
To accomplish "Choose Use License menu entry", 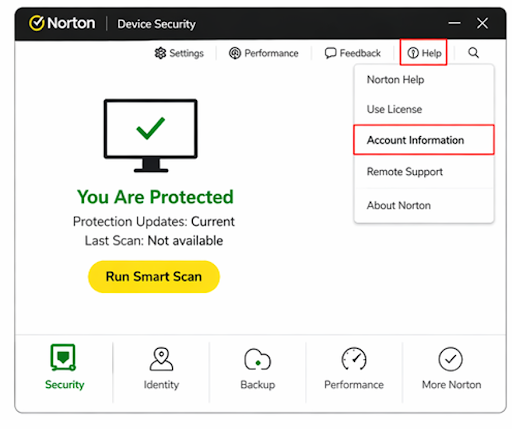I will pos(424,109).
